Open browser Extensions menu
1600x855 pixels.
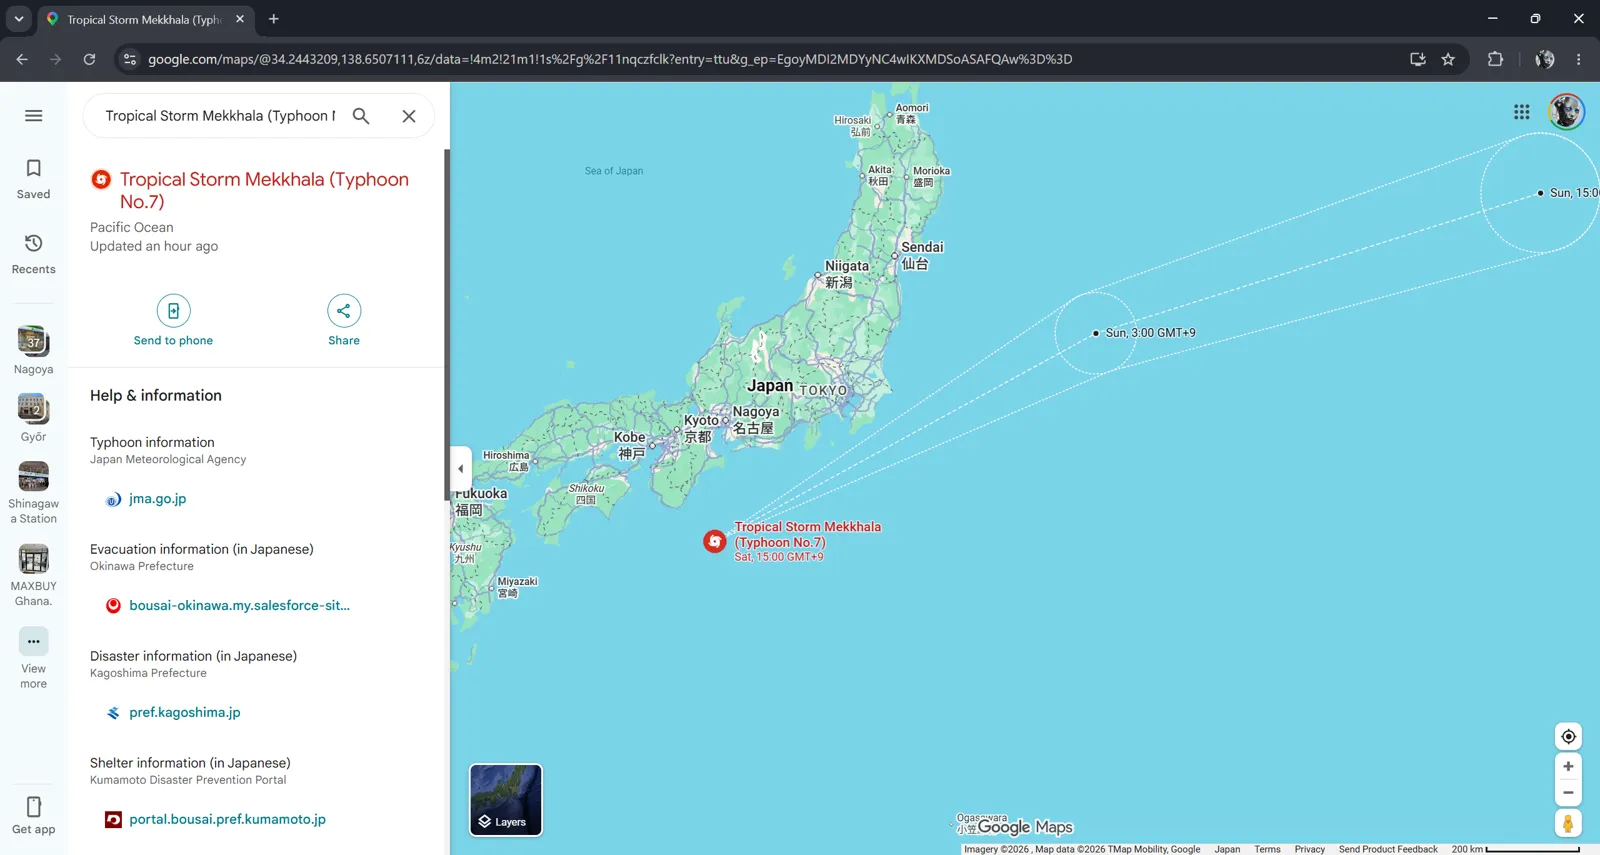tap(1495, 59)
